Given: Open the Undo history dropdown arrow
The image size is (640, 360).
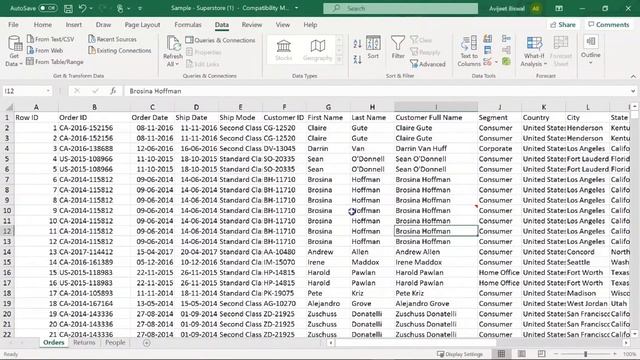Looking at the screenshot, I should pyautogui.click(x=91, y=8).
